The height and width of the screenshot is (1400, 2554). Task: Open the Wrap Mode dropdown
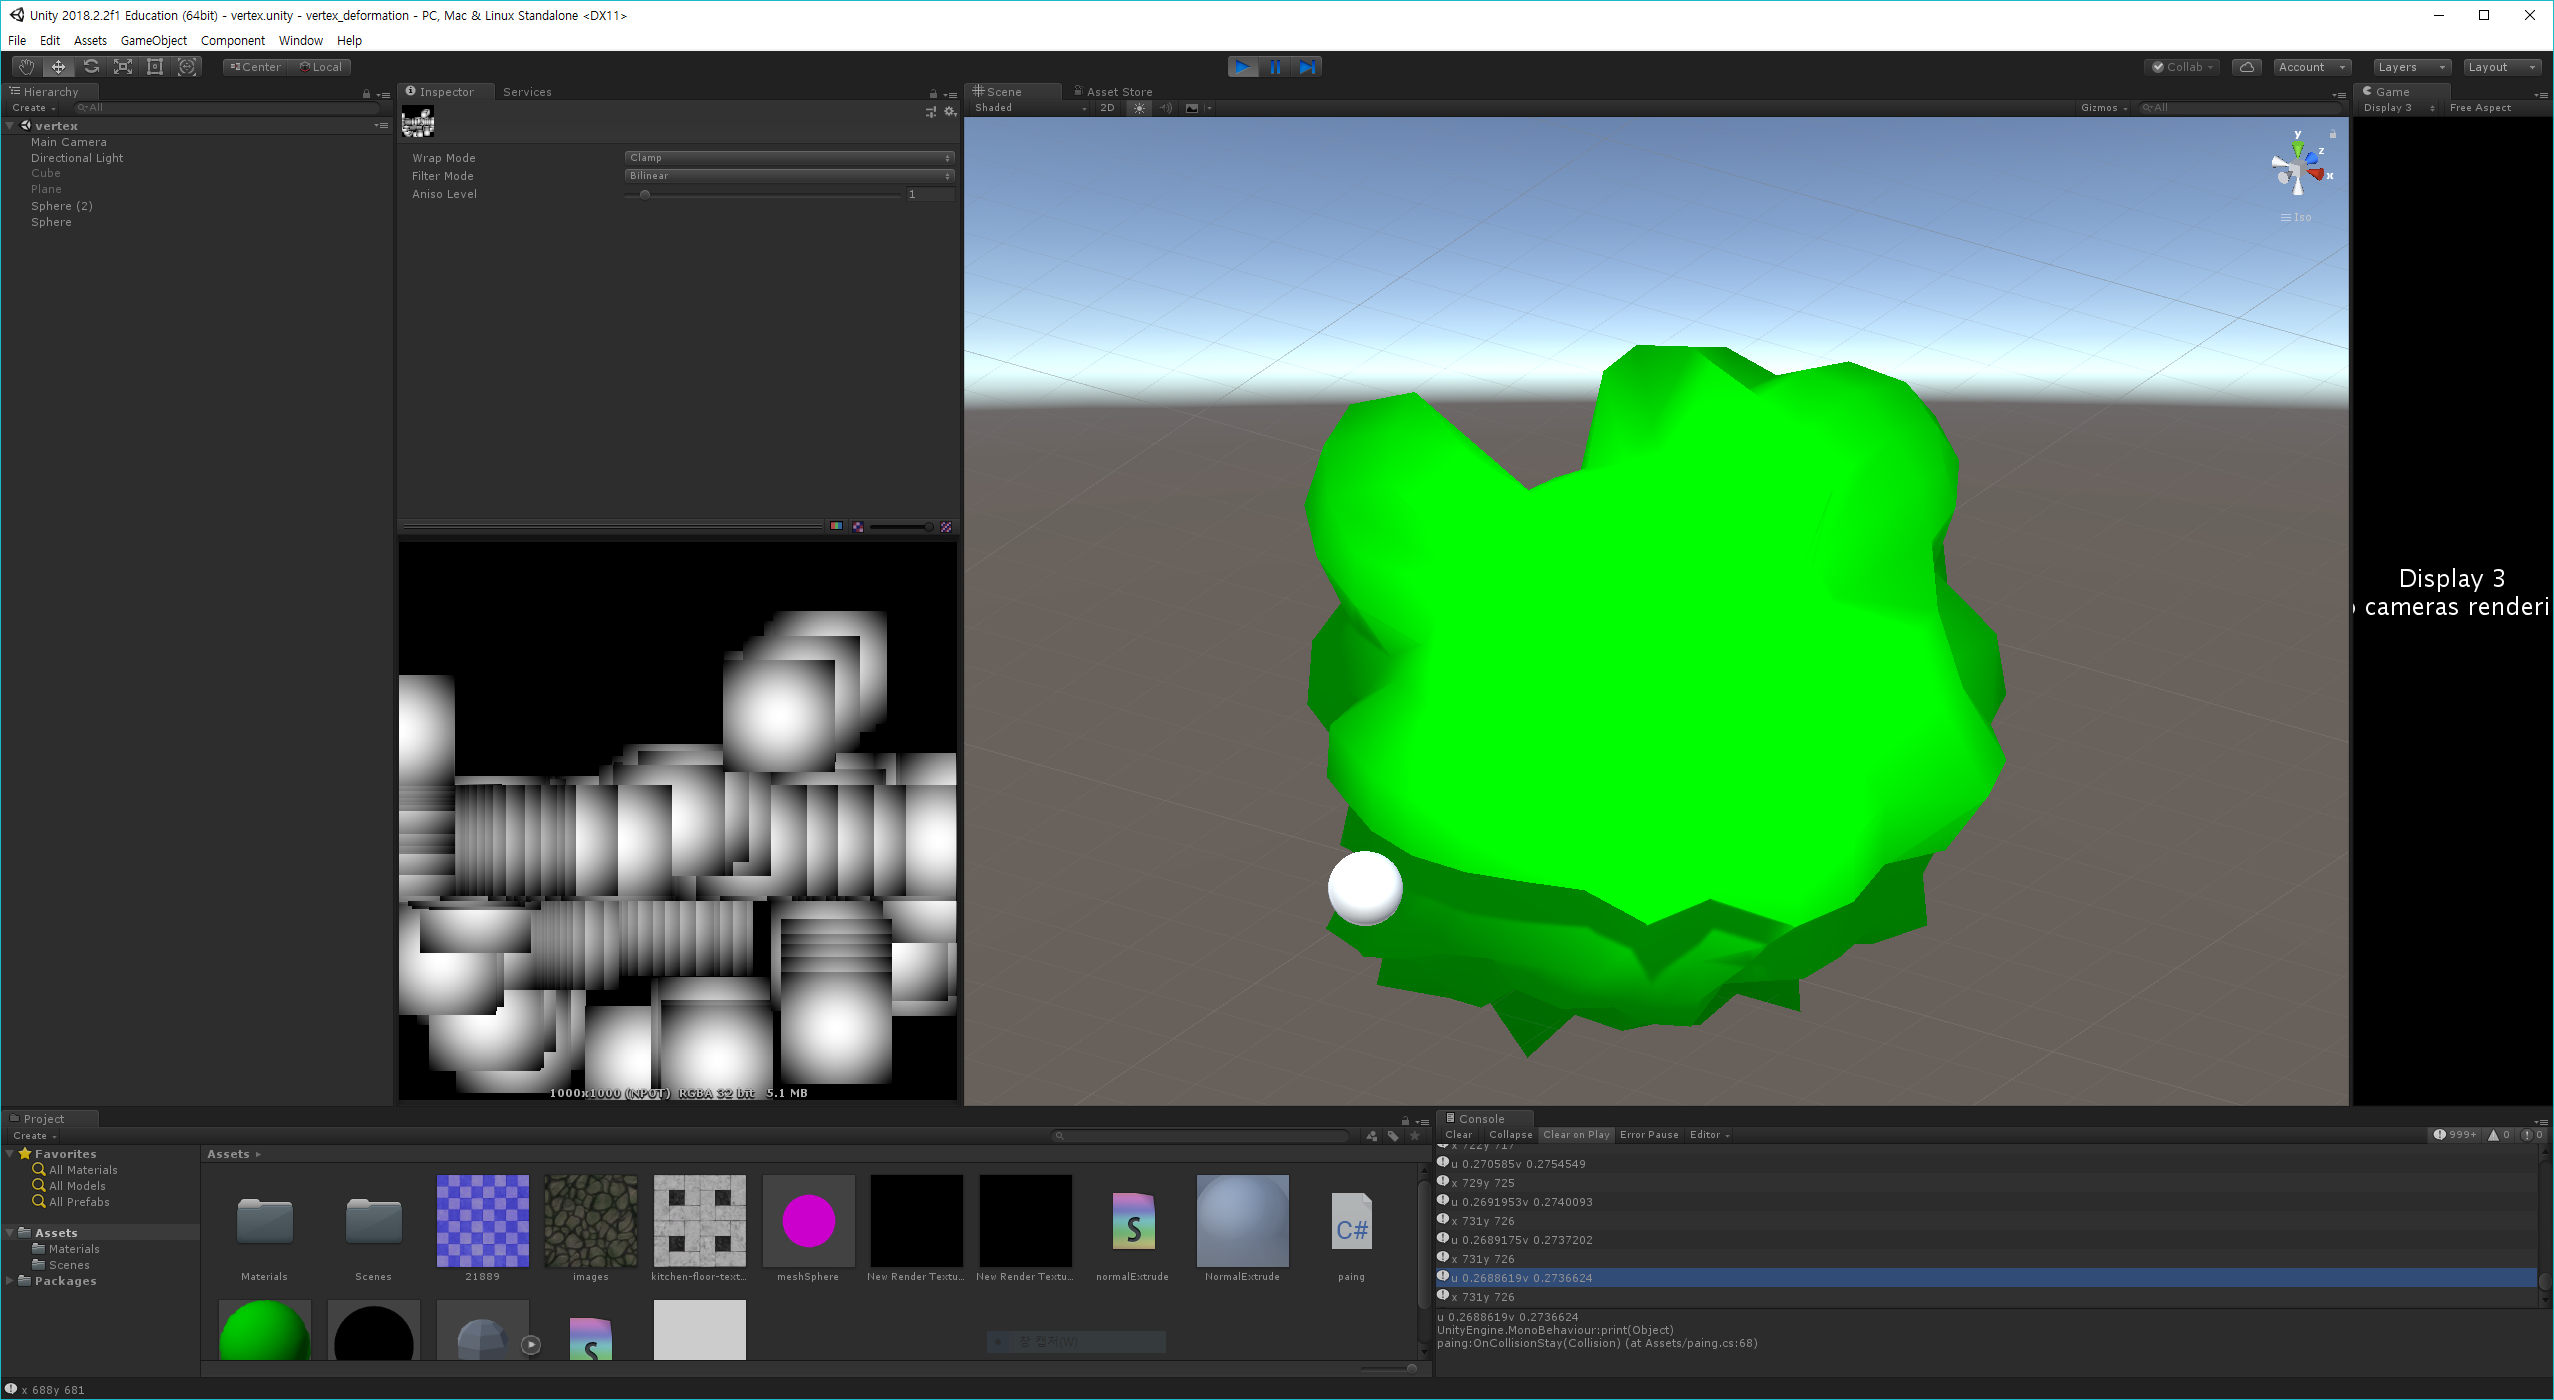click(x=789, y=158)
